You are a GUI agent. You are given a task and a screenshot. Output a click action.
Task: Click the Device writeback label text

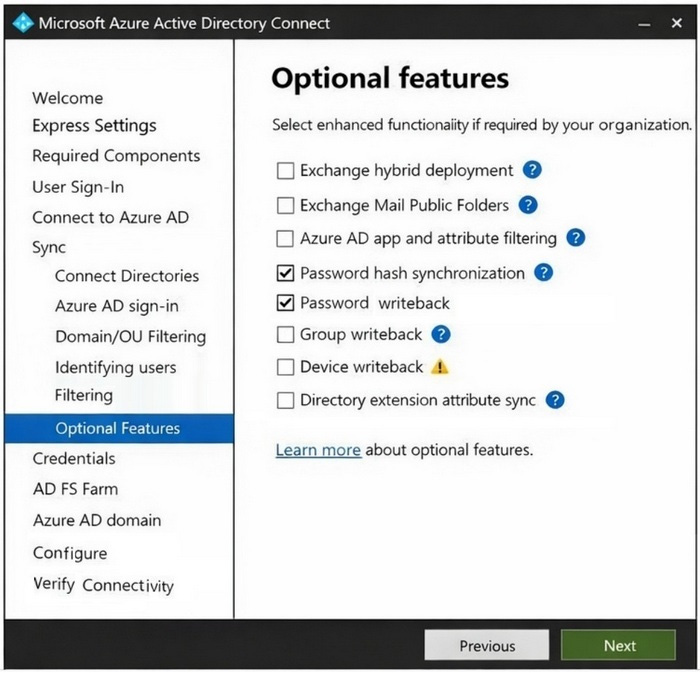pyautogui.click(x=362, y=367)
